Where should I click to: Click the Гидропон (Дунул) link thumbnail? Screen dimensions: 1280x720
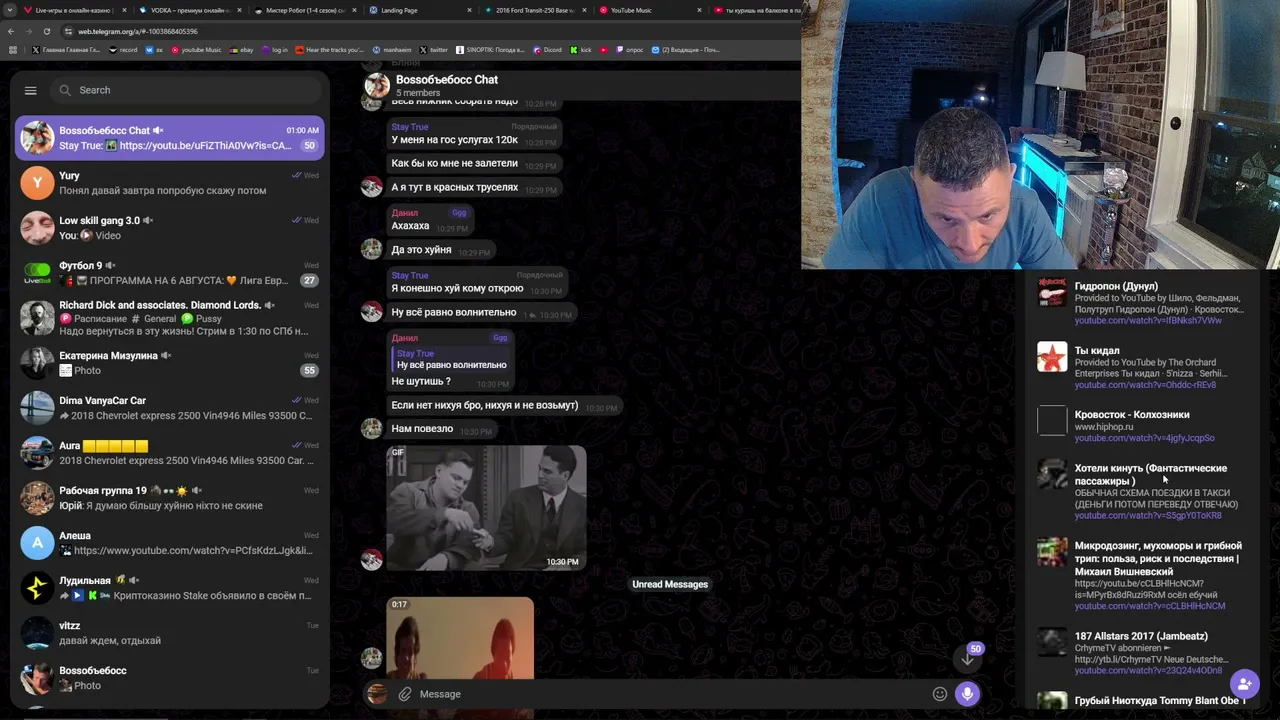(1052, 293)
